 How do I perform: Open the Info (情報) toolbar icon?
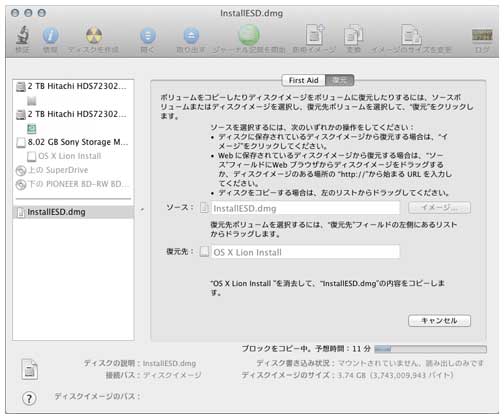tap(50, 36)
